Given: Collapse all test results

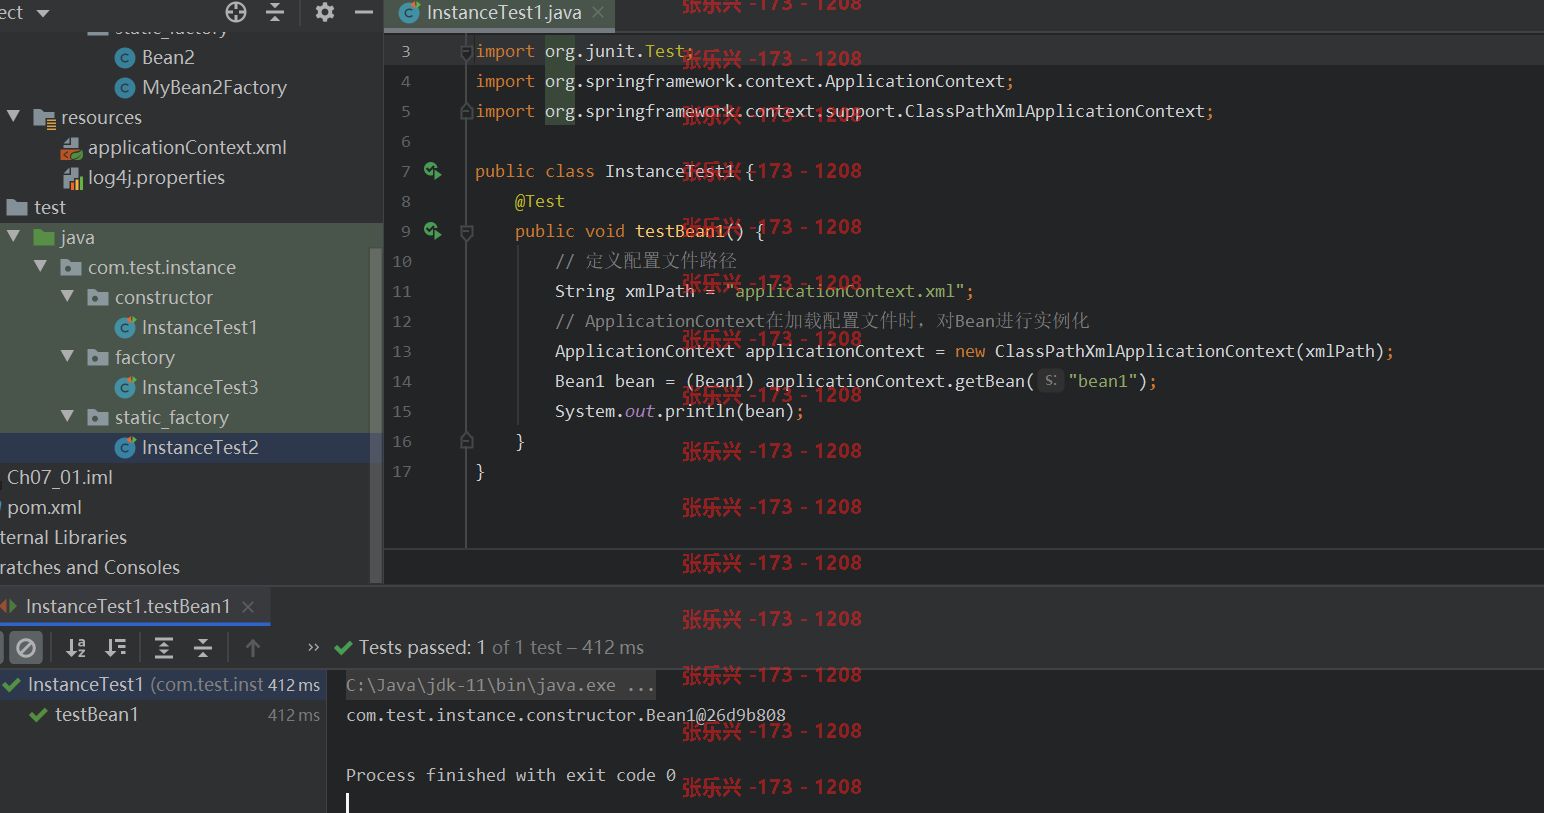Looking at the screenshot, I should coord(203,648).
